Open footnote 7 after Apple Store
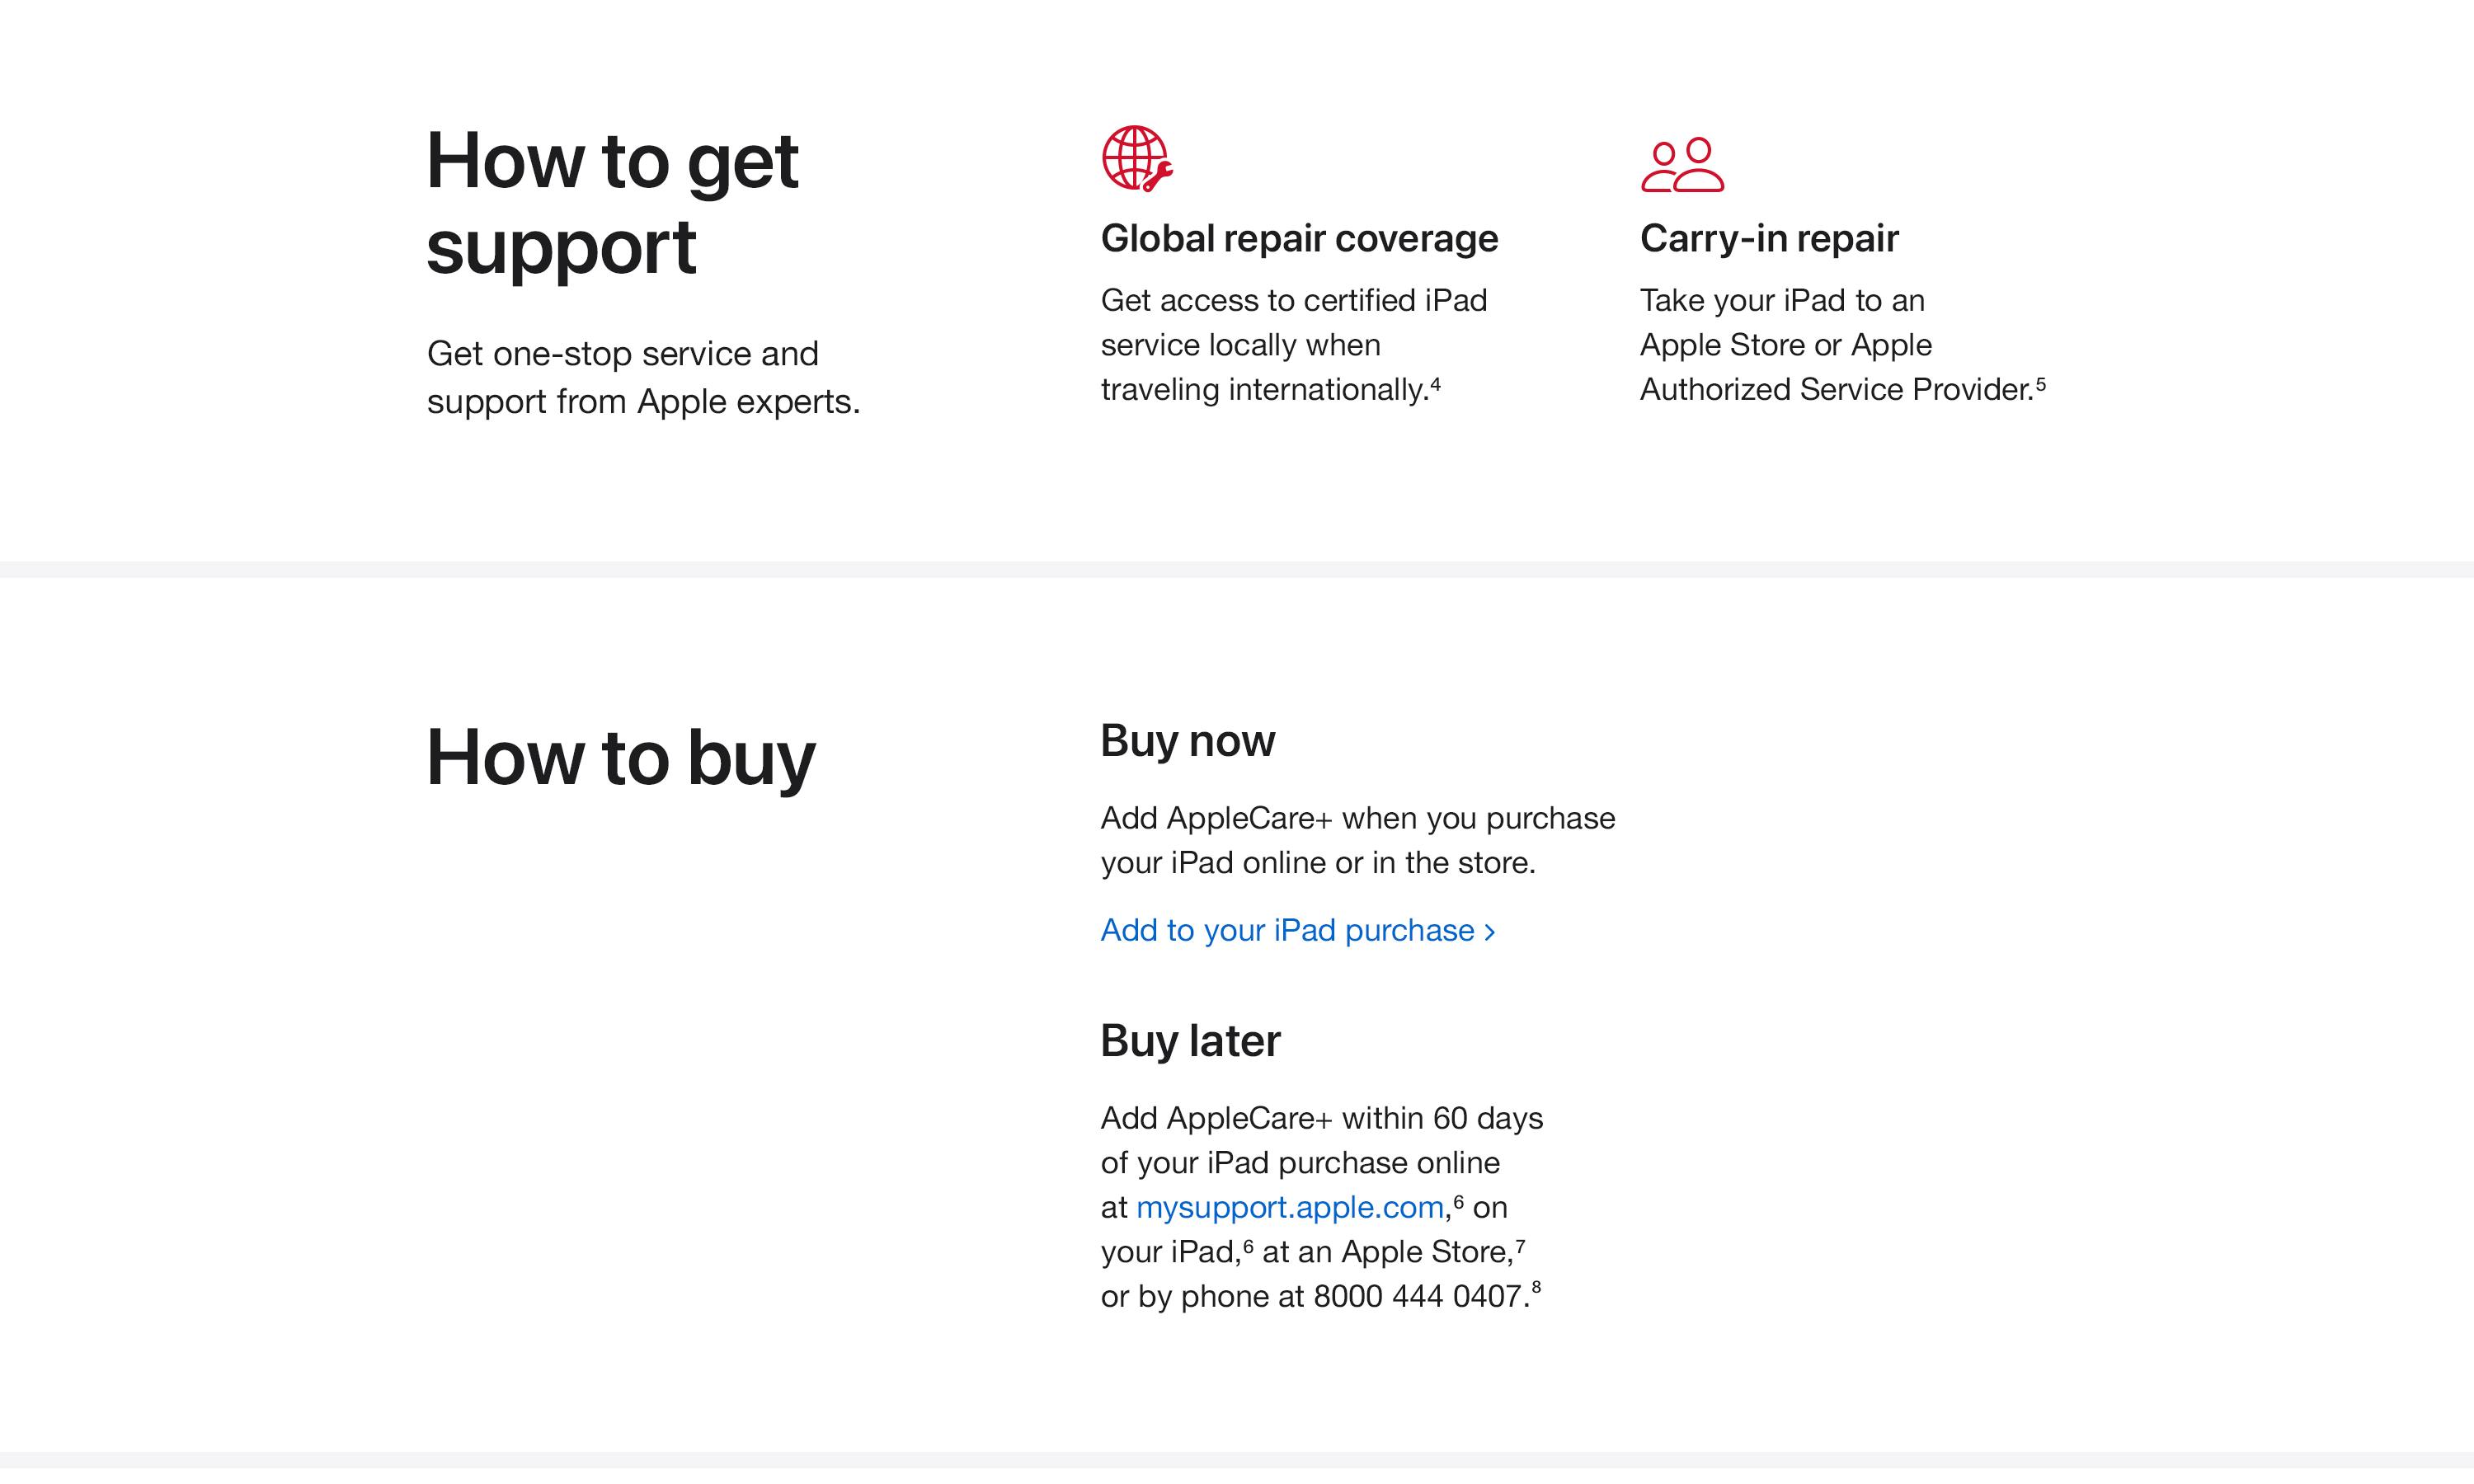Viewport: 2474px width, 1484px height. [1520, 1246]
